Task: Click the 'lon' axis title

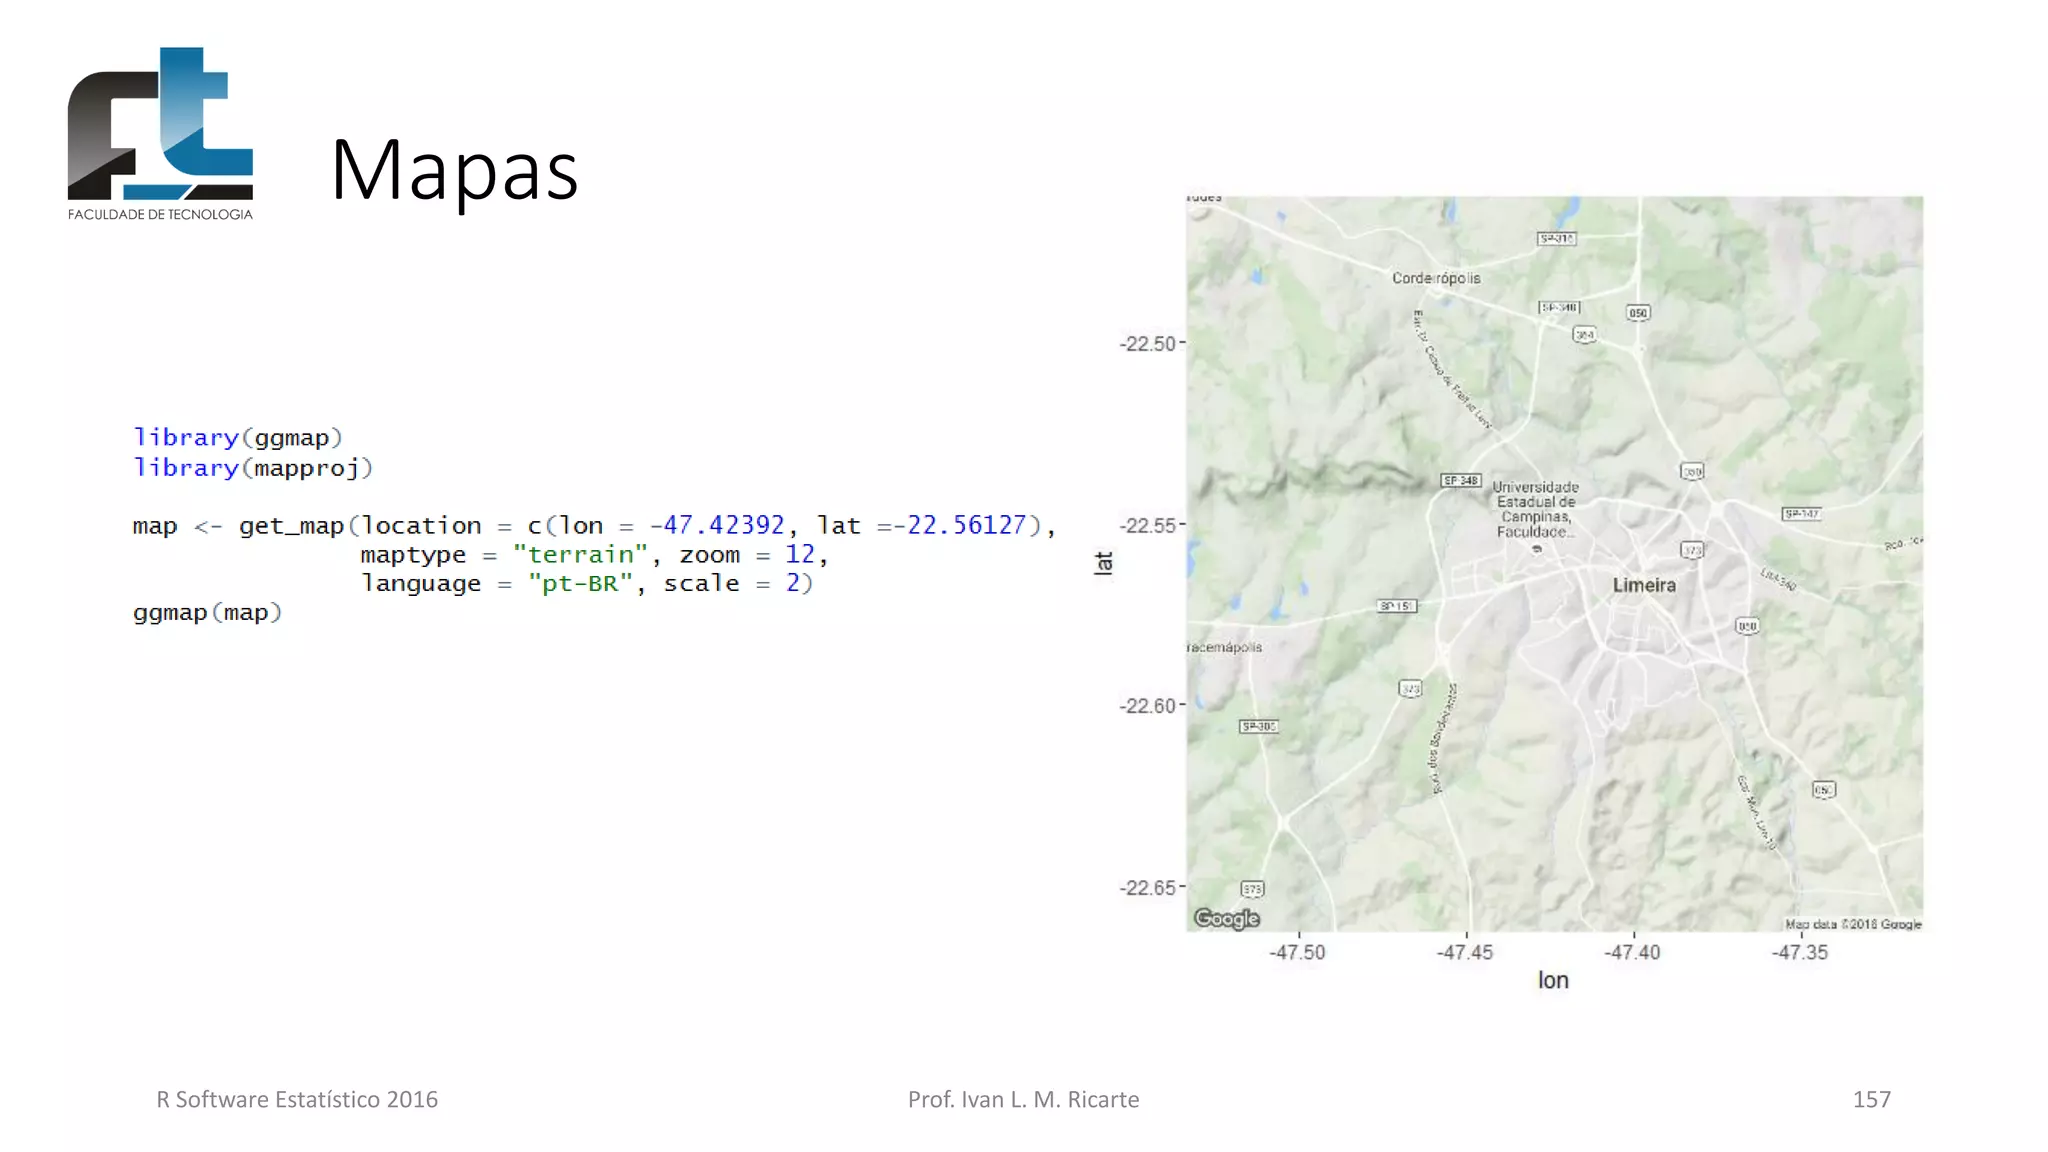Action: click(x=1553, y=981)
